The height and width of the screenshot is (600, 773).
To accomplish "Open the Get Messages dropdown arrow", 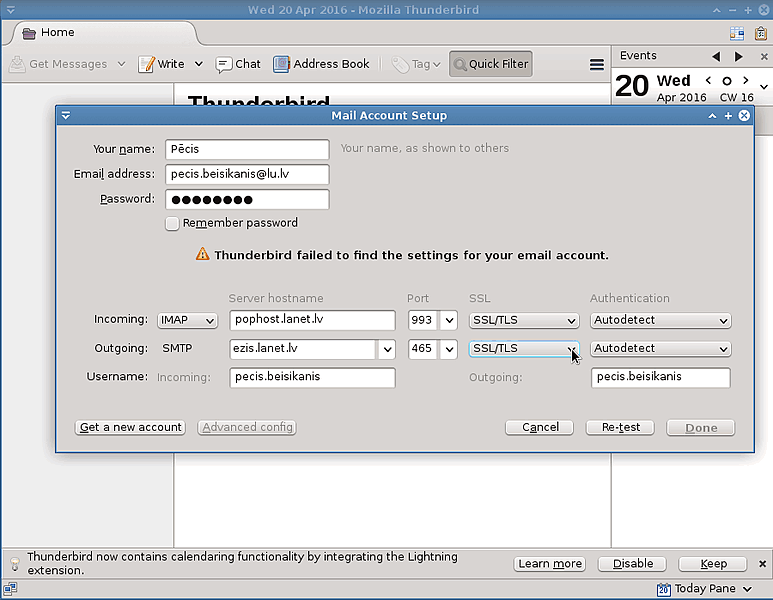I will tap(121, 64).
